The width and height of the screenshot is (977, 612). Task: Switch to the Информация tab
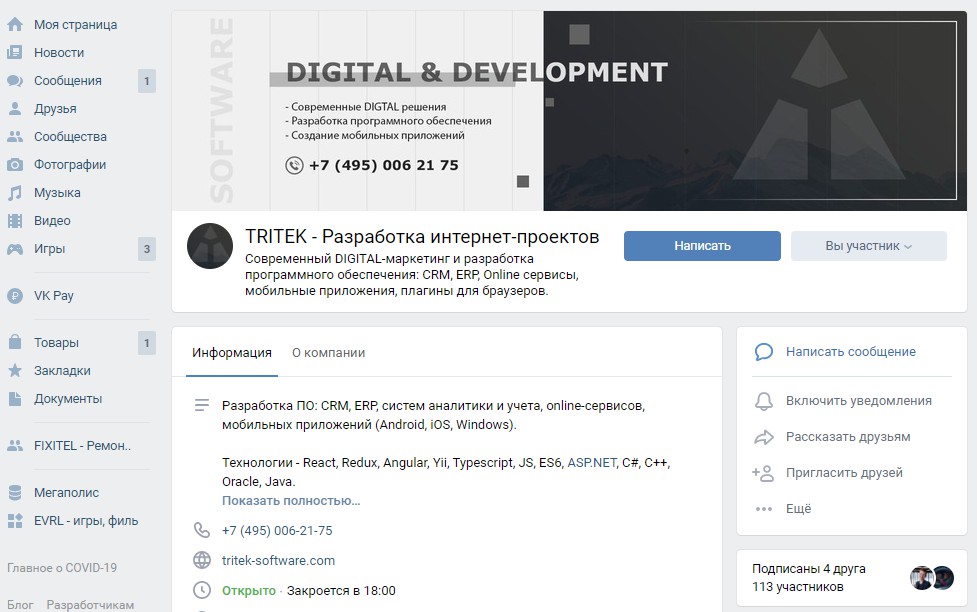tap(232, 353)
